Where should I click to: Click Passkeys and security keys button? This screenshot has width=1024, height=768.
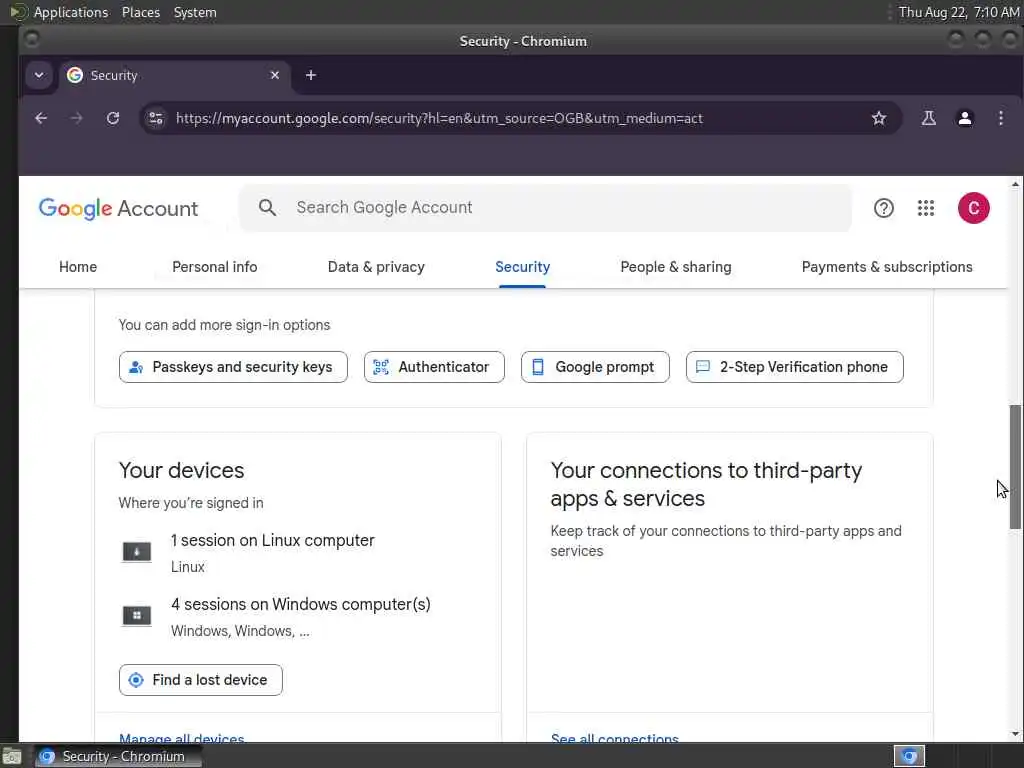233,367
